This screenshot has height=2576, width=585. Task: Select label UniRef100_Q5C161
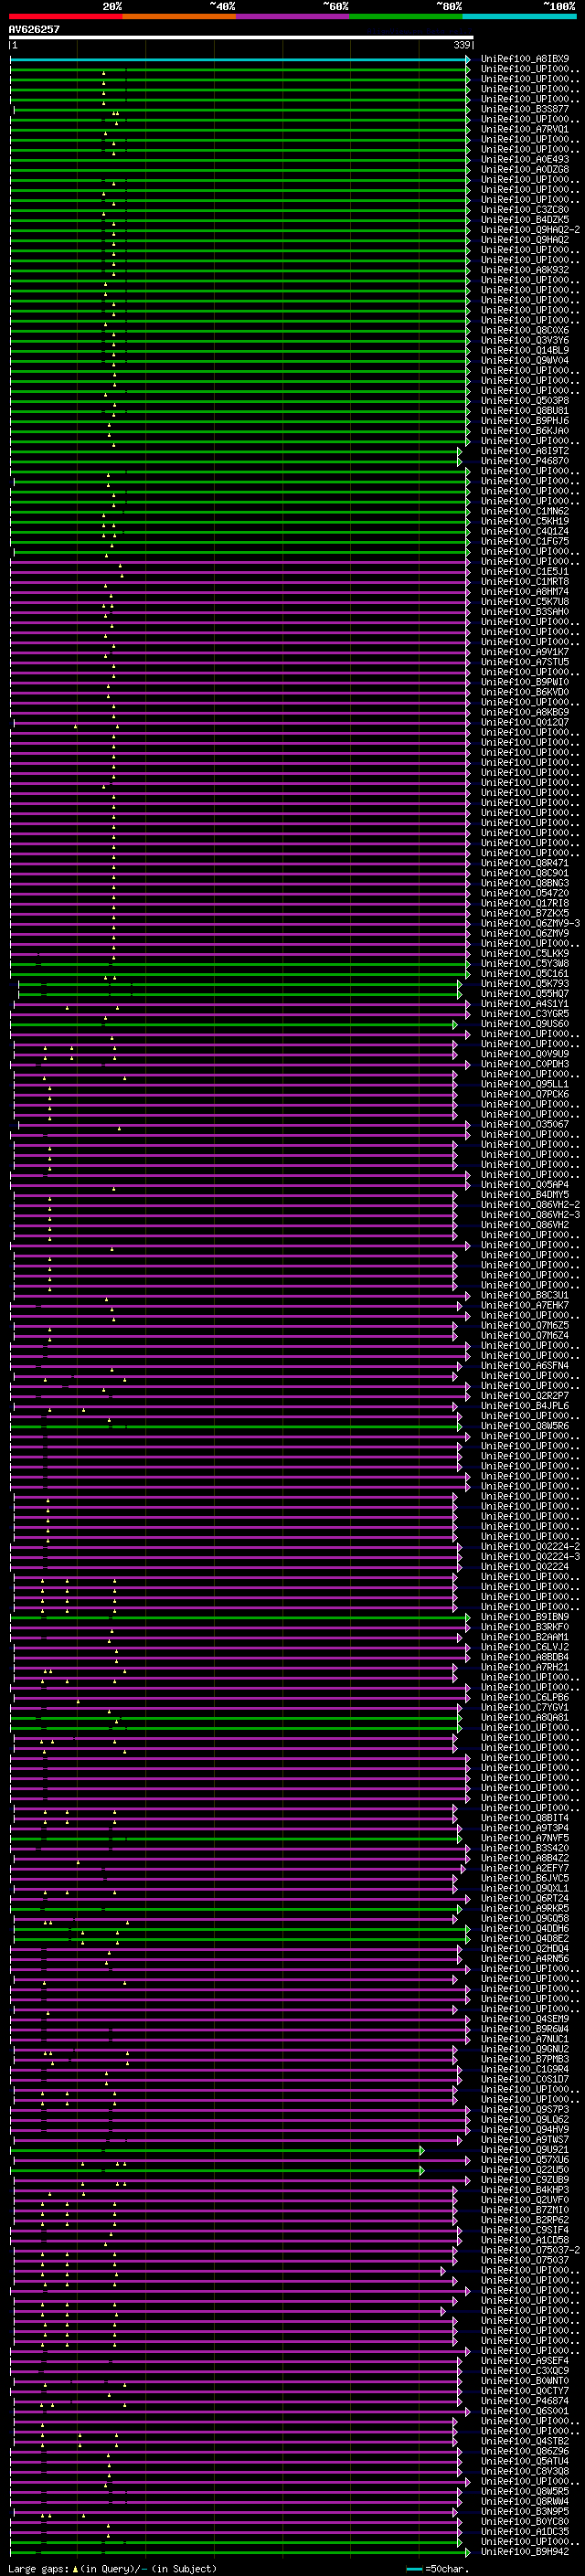[x=525, y=974]
